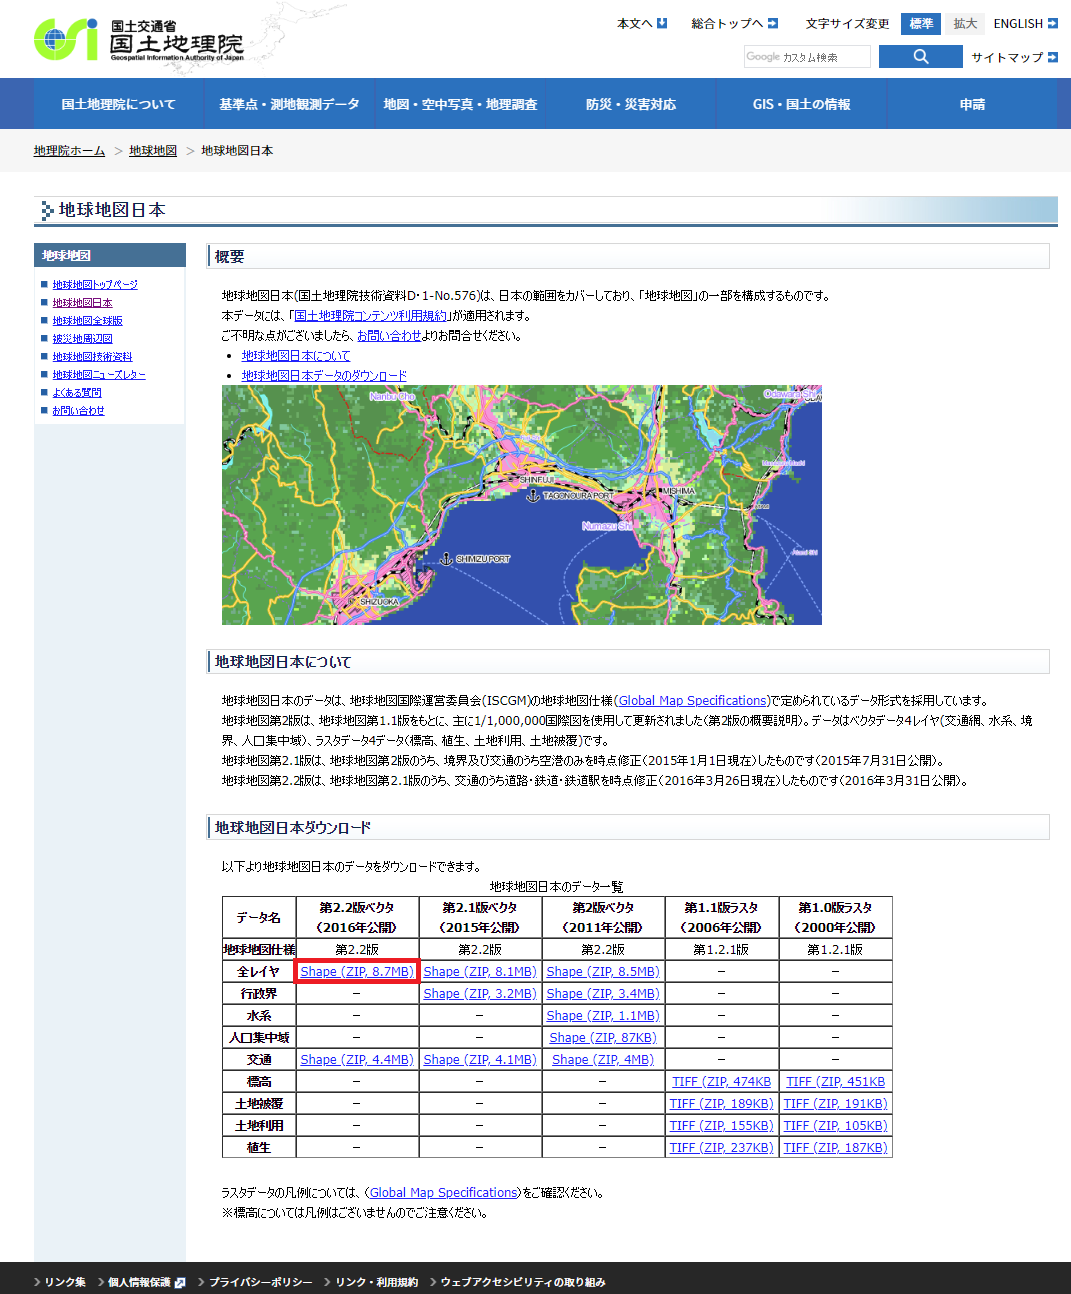Download 交通 Shape ZIP 4.1MB
Viewport: 1071px width, 1294px height.
coord(479,1060)
